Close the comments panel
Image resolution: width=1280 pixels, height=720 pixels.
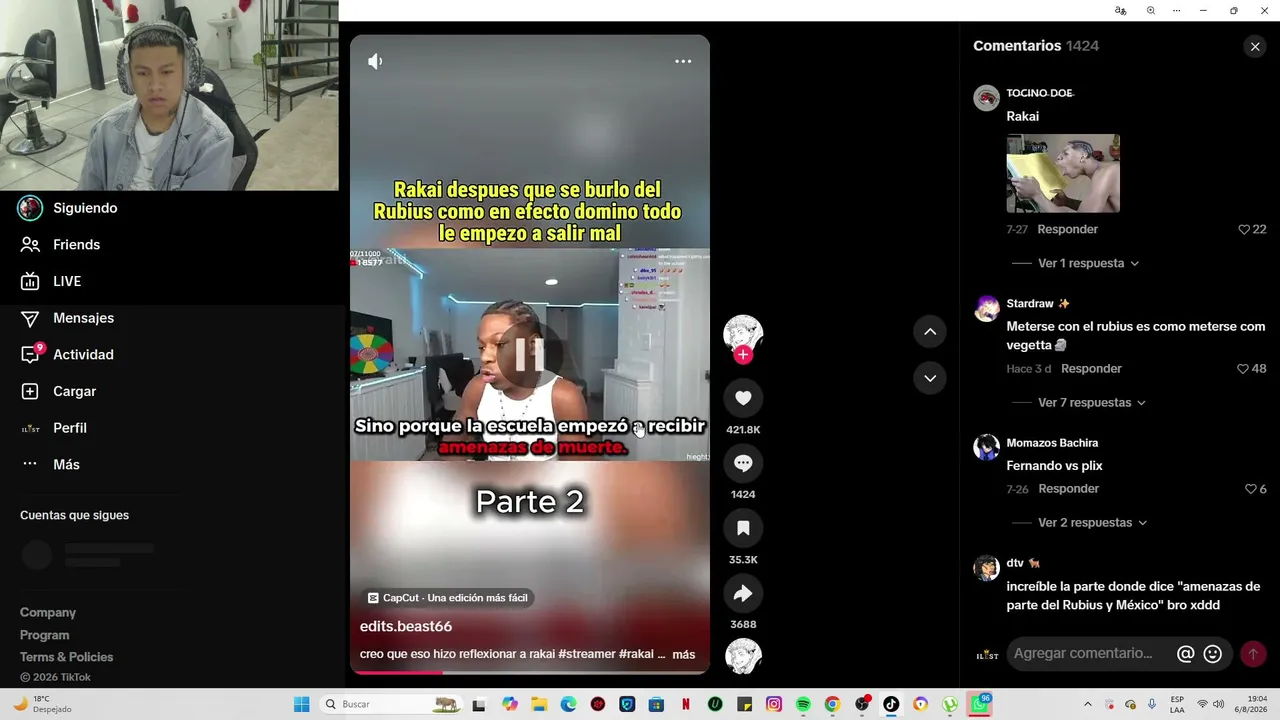[x=1255, y=47]
